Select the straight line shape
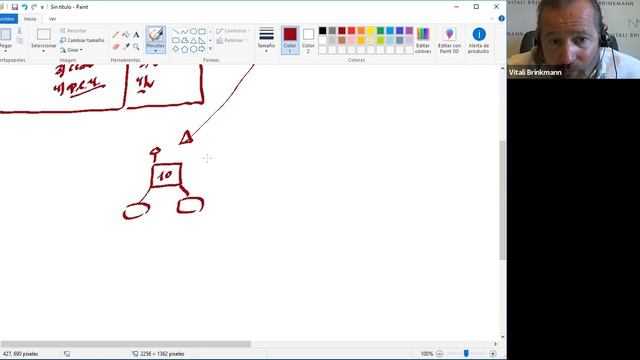The width and height of the screenshot is (640, 360). (x=176, y=31)
